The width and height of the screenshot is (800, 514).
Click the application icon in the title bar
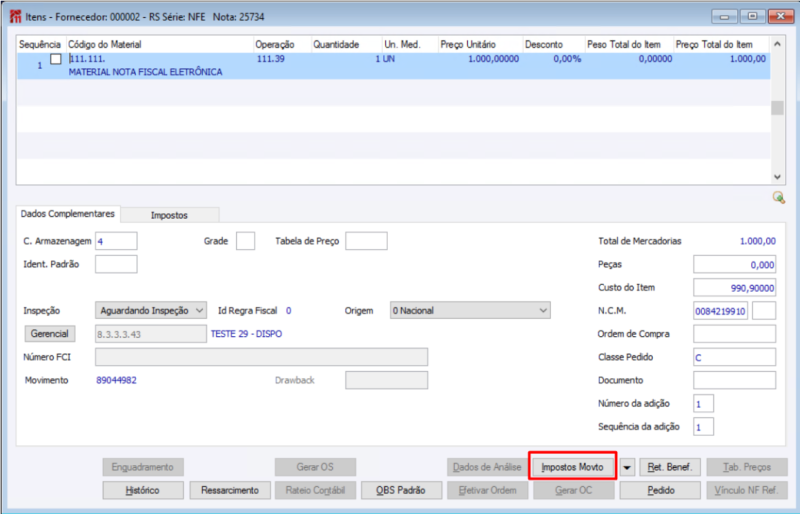click(16, 17)
